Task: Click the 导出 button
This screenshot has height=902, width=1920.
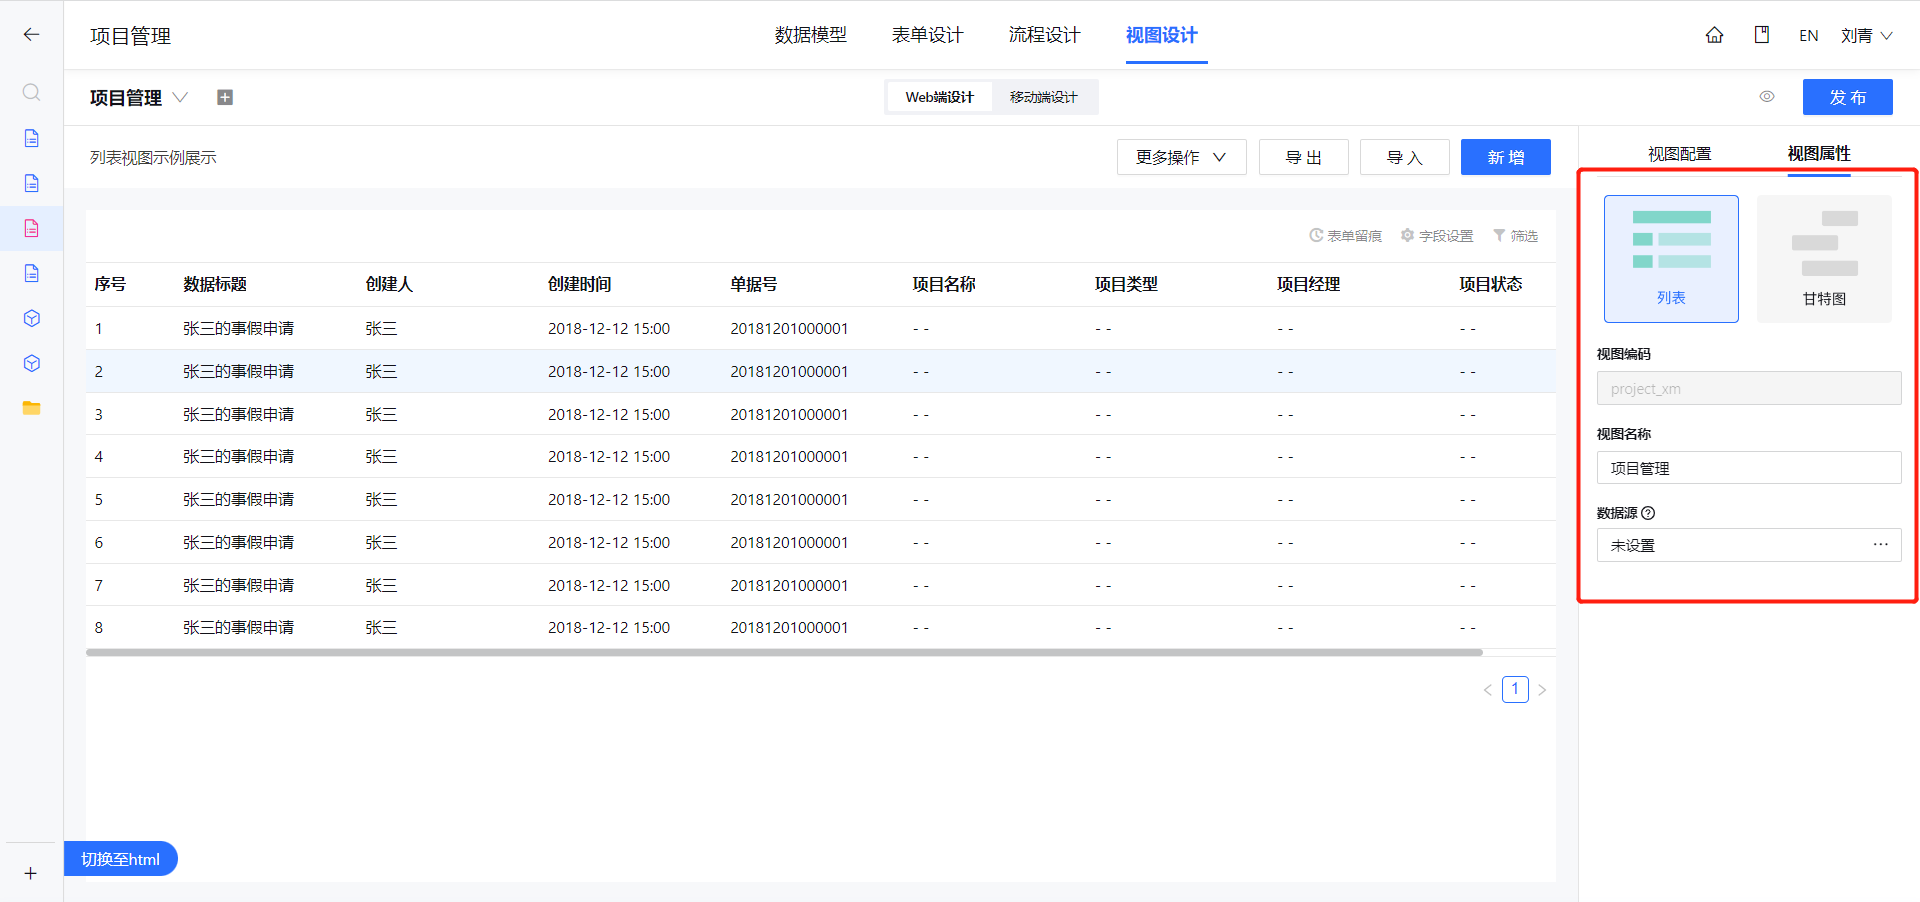Action: pos(1303,157)
